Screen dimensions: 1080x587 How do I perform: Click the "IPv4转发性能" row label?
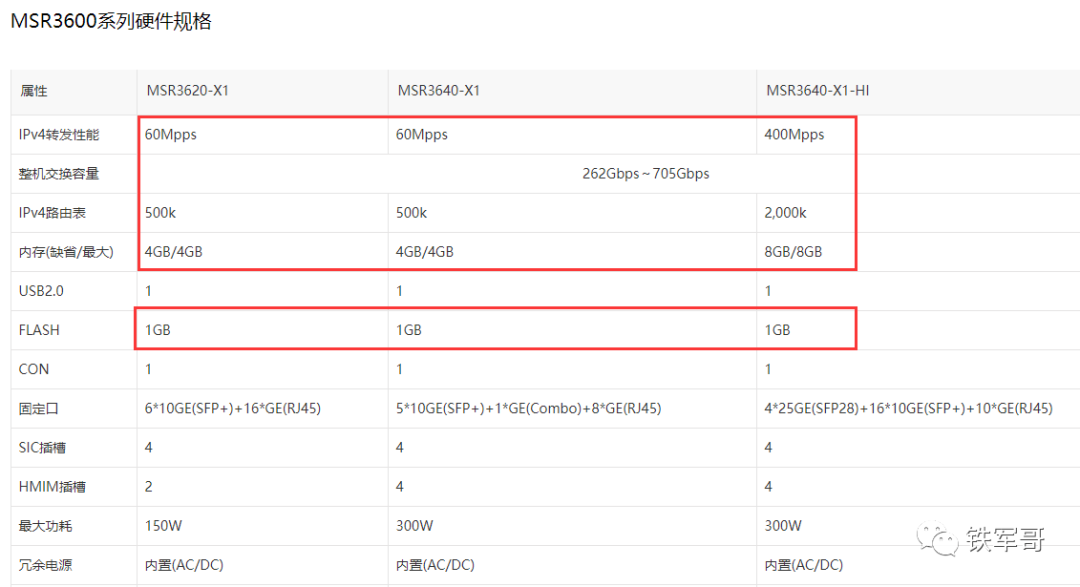[59, 135]
